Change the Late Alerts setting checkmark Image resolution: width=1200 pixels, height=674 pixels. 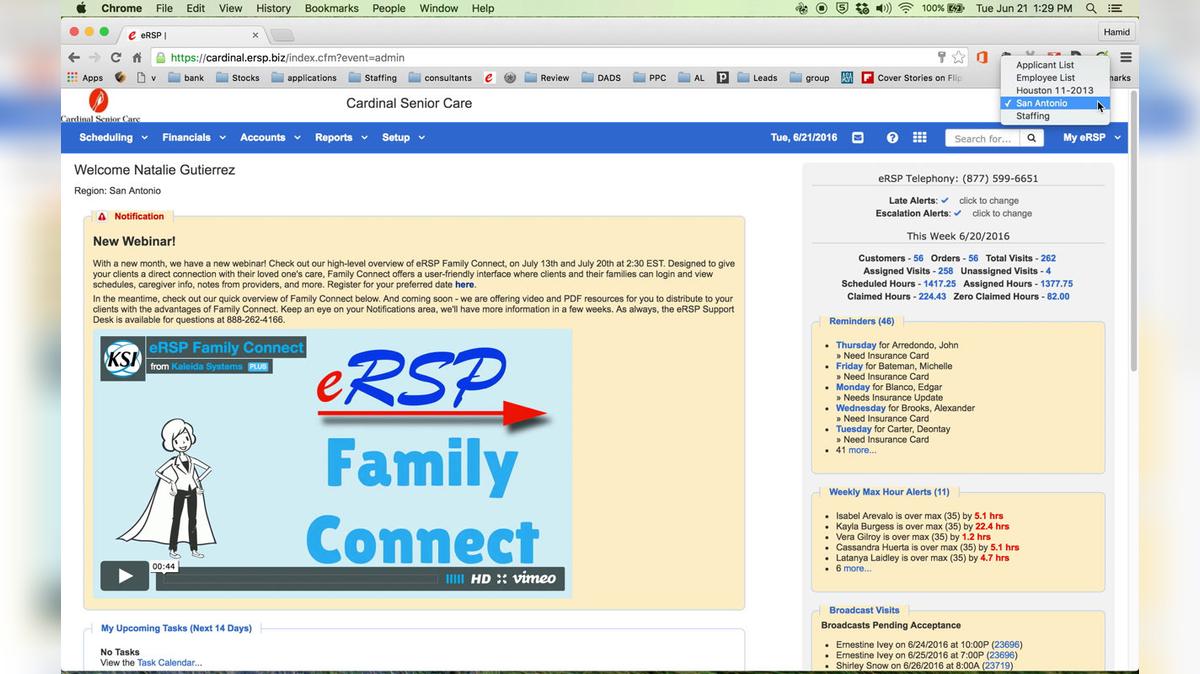(944, 200)
